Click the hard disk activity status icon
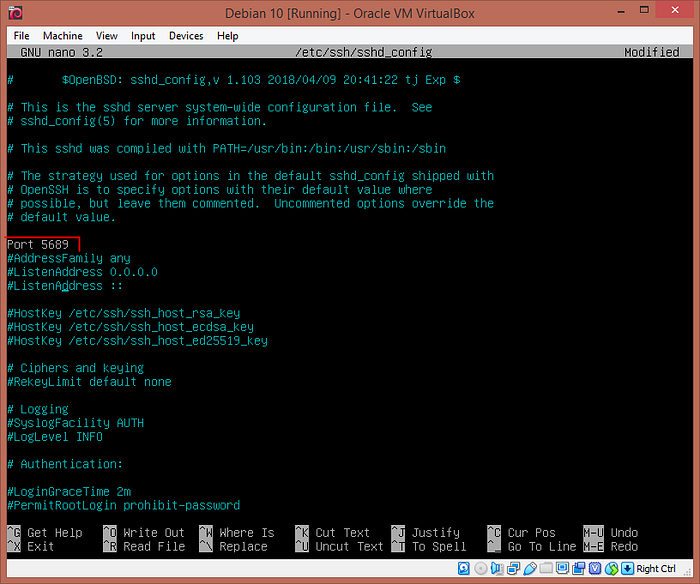The height and width of the screenshot is (584, 700). pyautogui.click(x=464, y=568)
